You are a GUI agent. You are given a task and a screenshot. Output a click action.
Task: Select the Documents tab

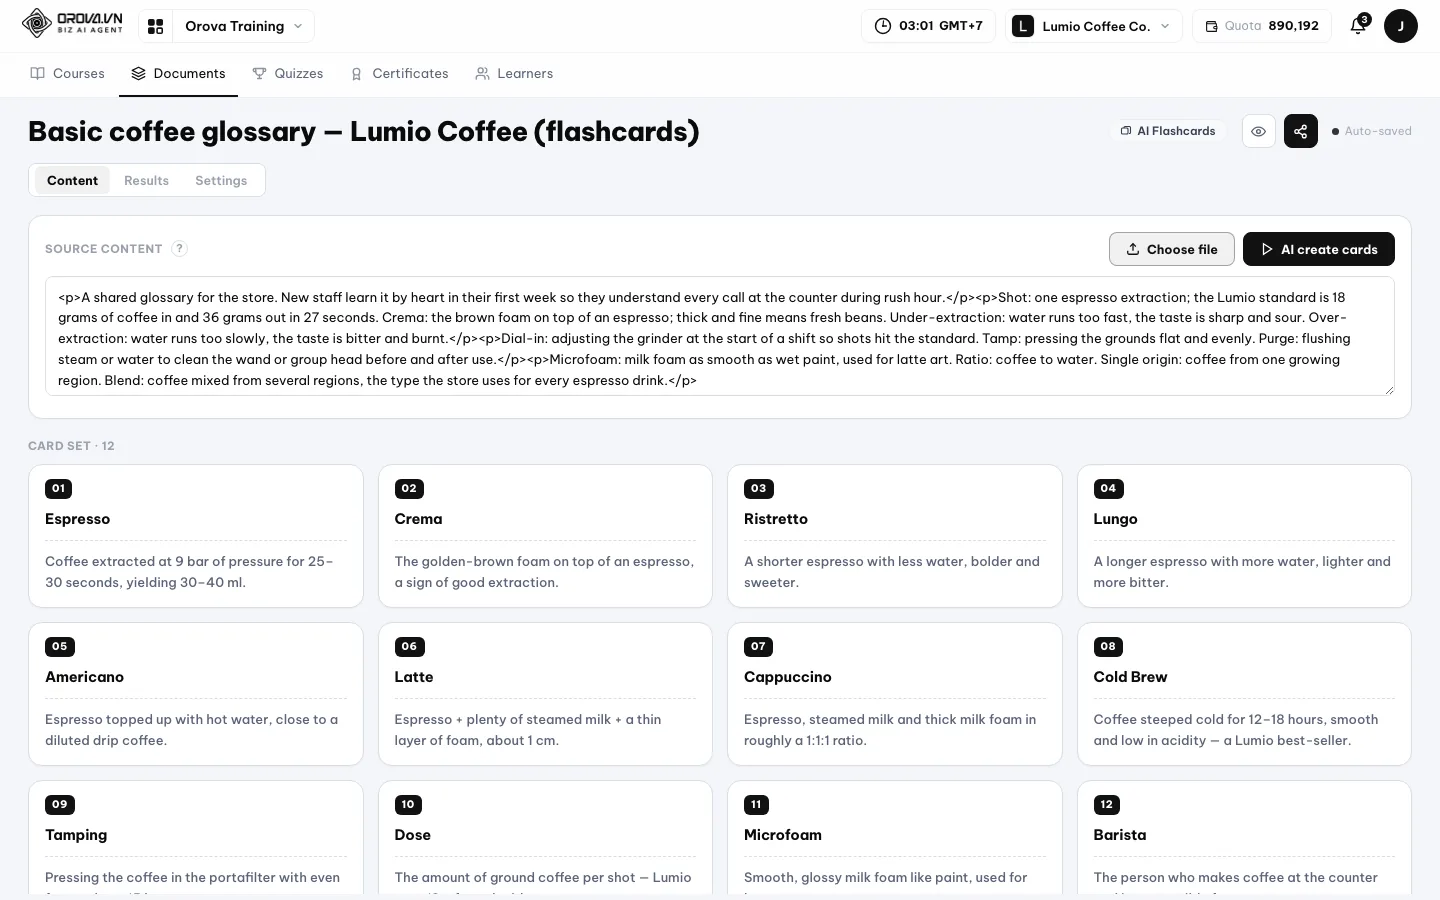(x=178, y=74)
